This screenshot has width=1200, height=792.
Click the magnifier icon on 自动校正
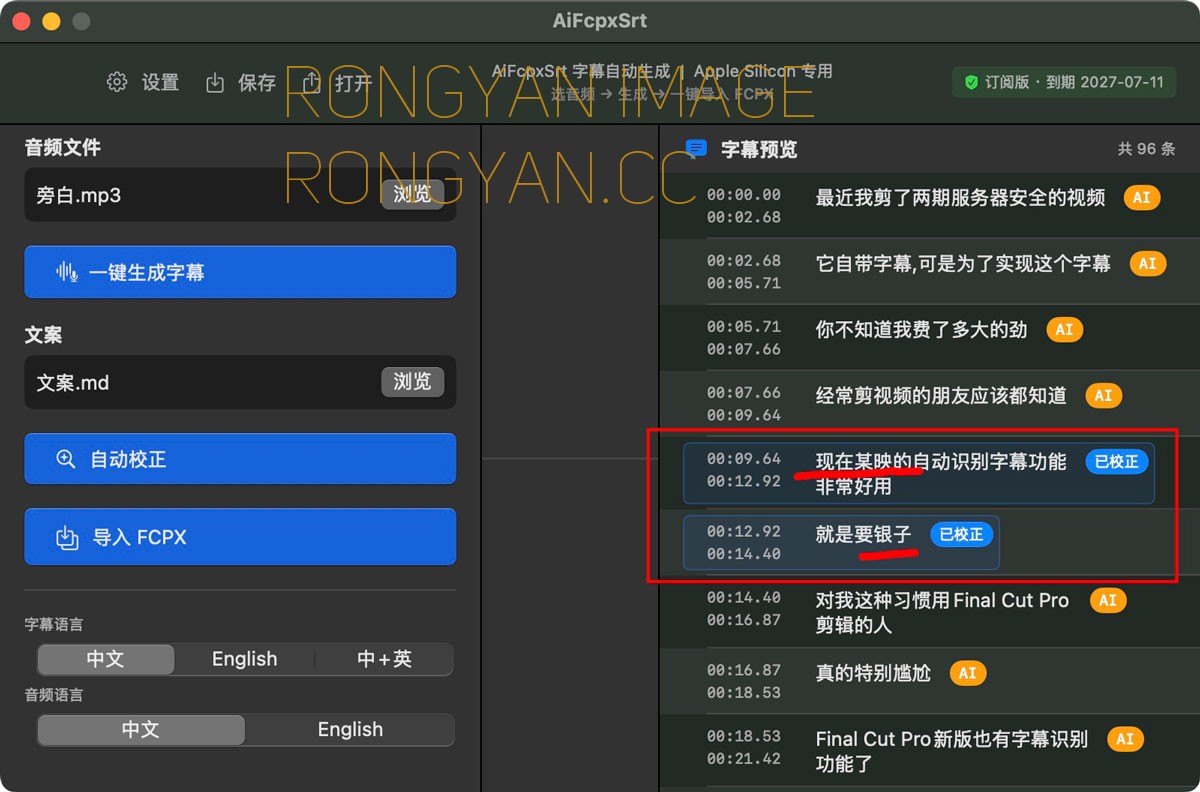pos(66,459)
